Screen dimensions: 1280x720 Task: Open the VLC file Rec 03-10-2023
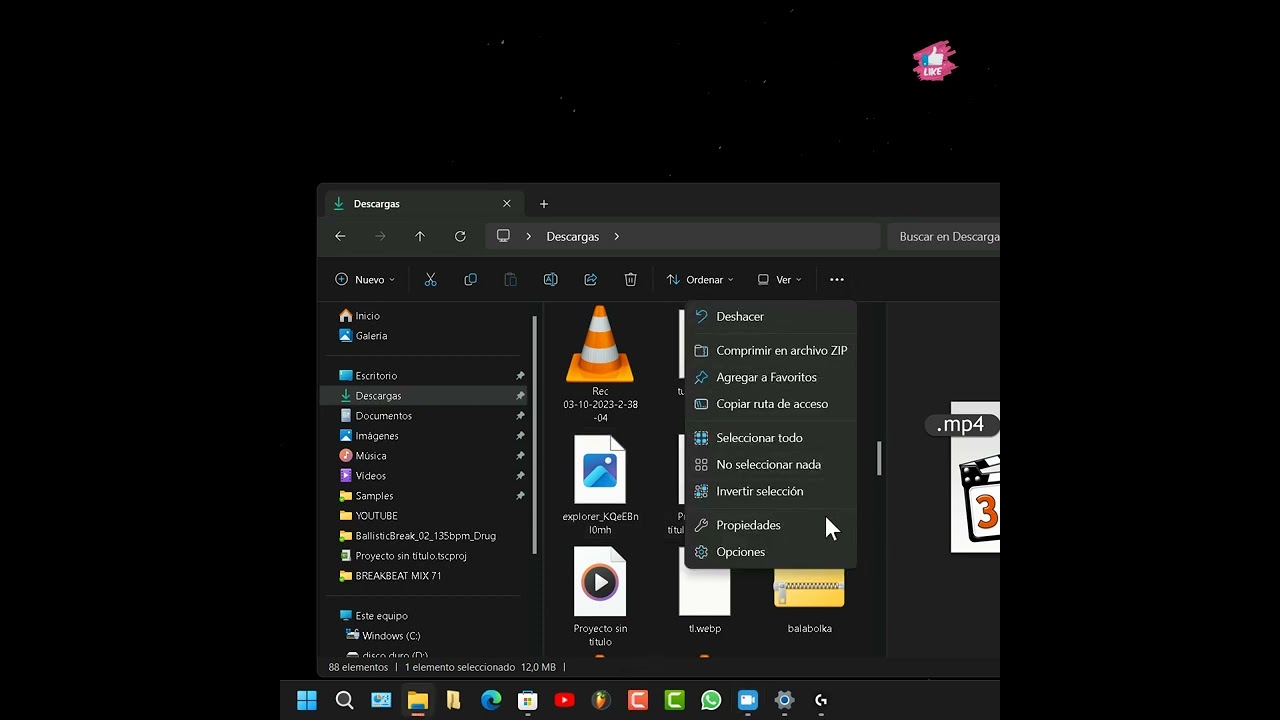[600, 364]
